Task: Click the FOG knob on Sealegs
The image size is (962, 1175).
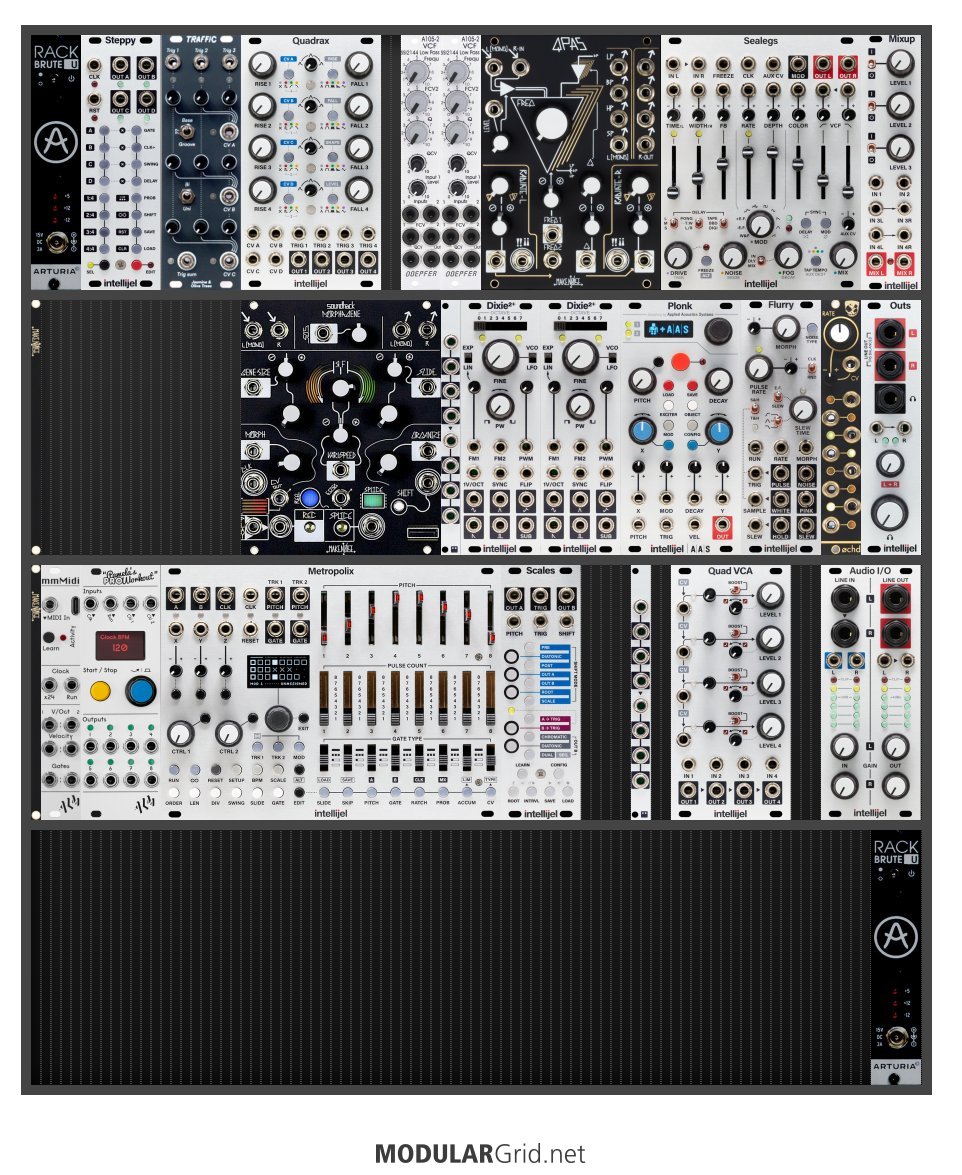Action: tap(787, 256)
